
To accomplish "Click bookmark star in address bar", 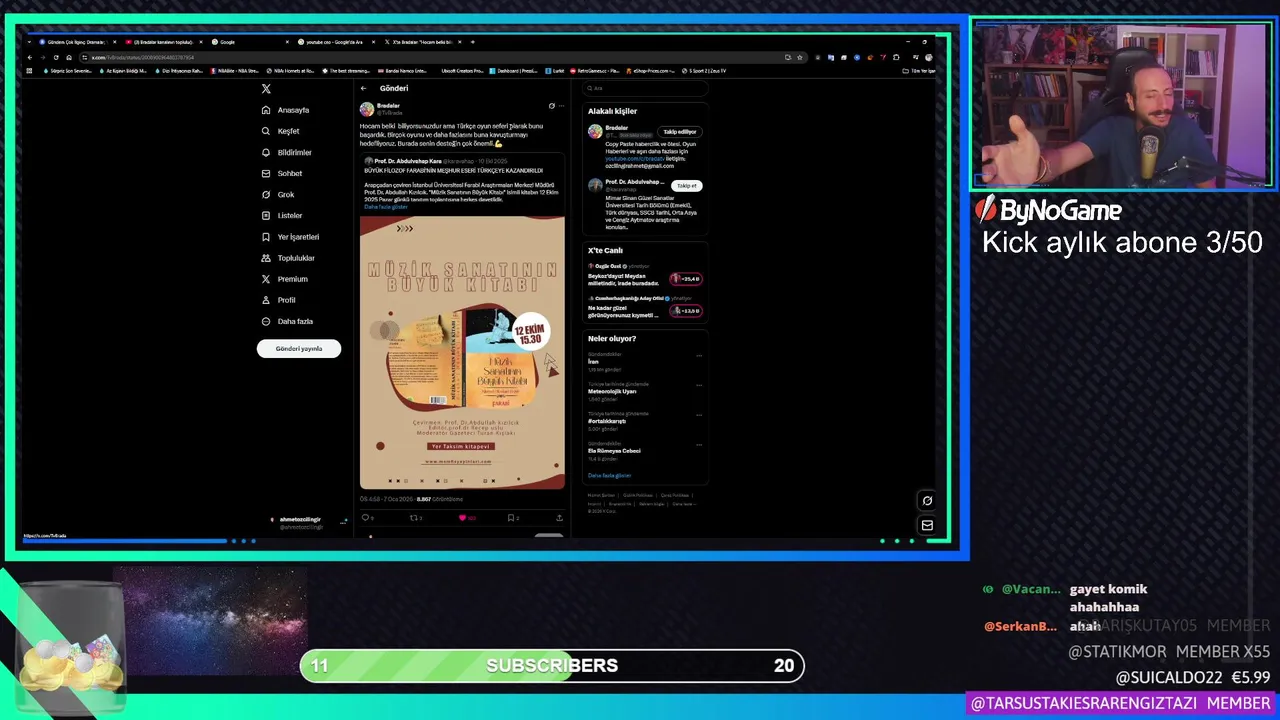I will click(x=799, y=57).
